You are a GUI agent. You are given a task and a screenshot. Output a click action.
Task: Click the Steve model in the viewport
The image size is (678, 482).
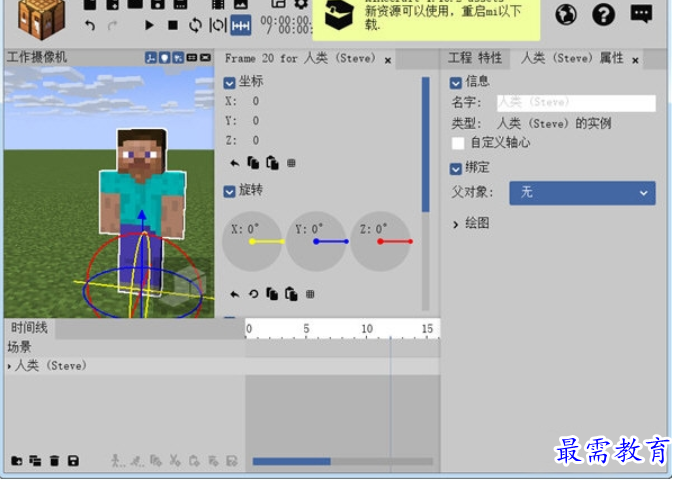pyautogui.click(x=143, y=212)
